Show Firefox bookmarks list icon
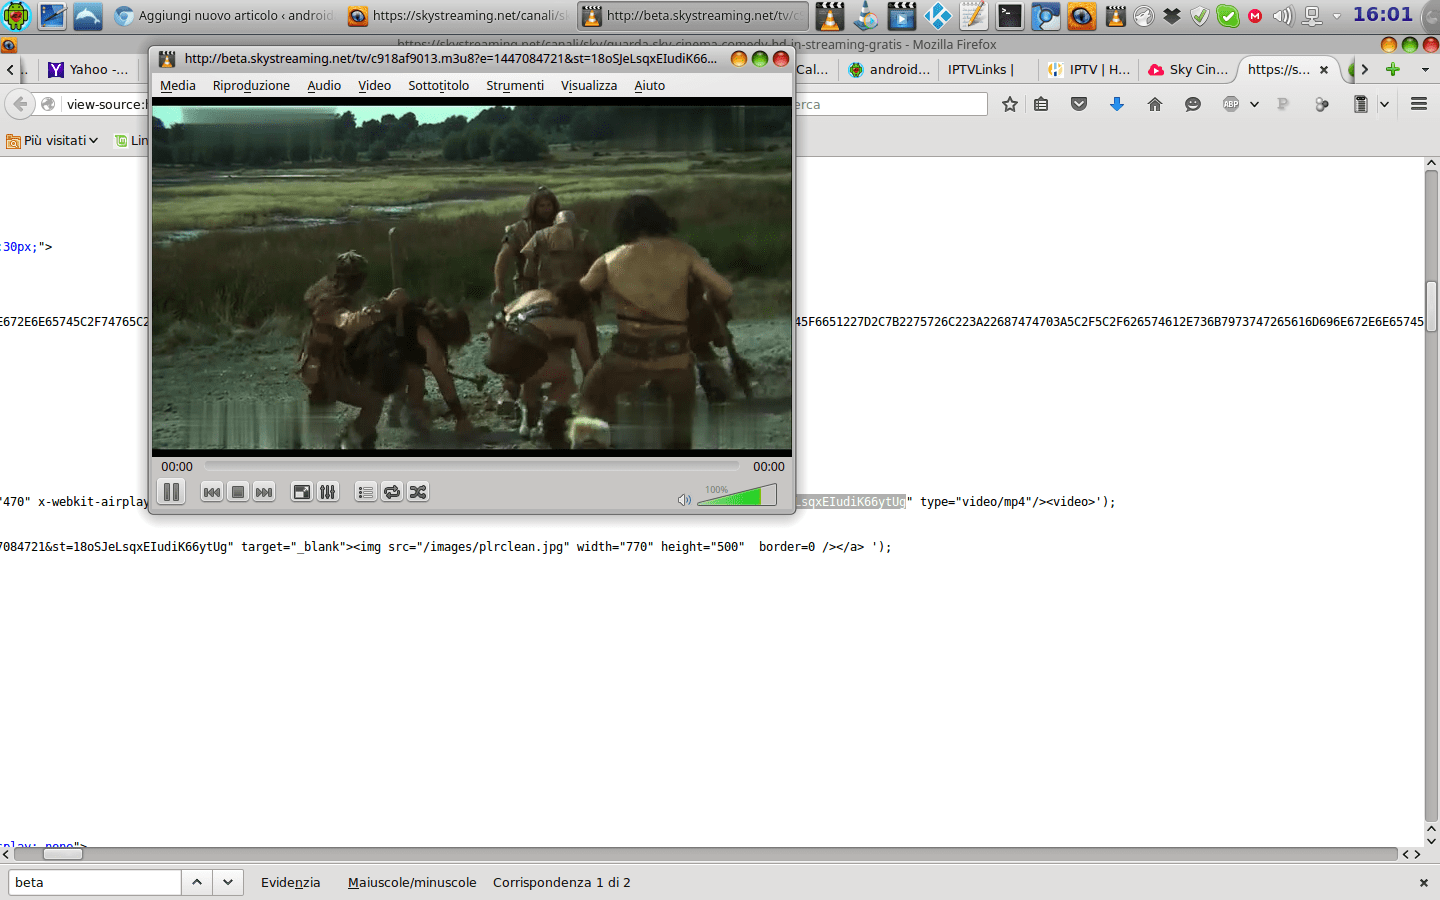Viewport: 1440px width, 900px height. point(1041,104)
